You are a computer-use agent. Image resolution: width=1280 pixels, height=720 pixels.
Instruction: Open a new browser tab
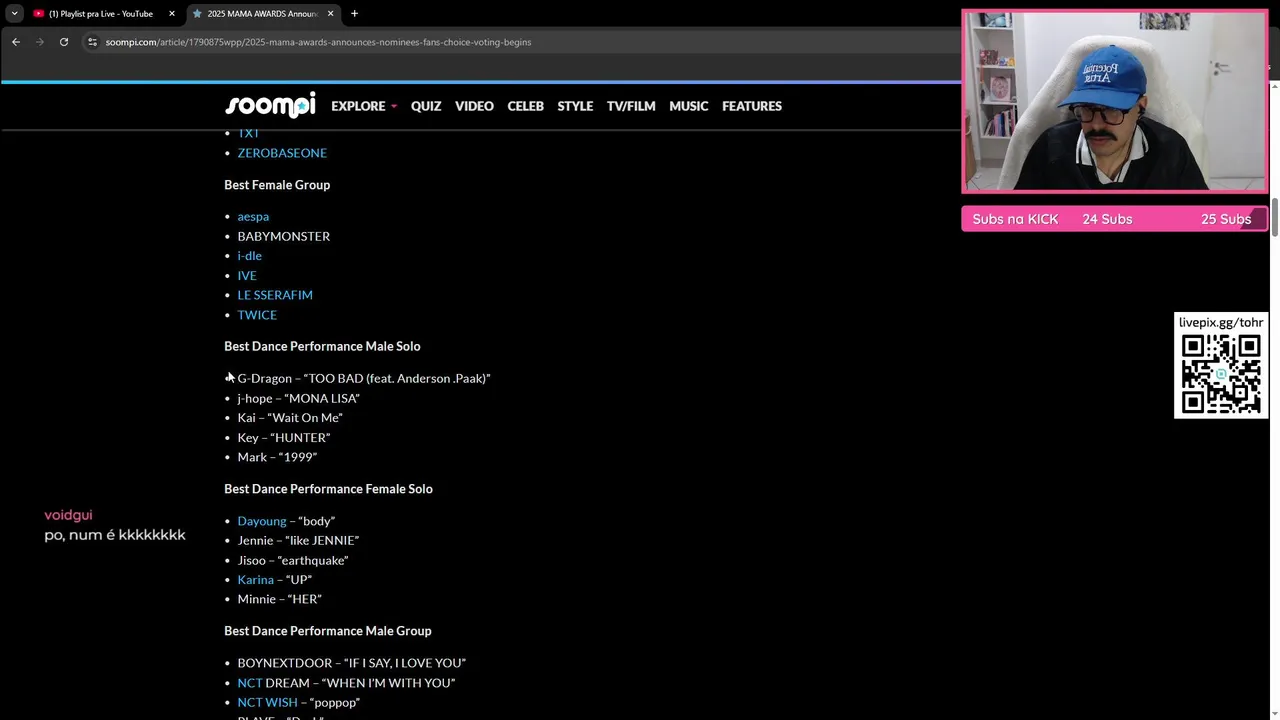tap(354, 13)
